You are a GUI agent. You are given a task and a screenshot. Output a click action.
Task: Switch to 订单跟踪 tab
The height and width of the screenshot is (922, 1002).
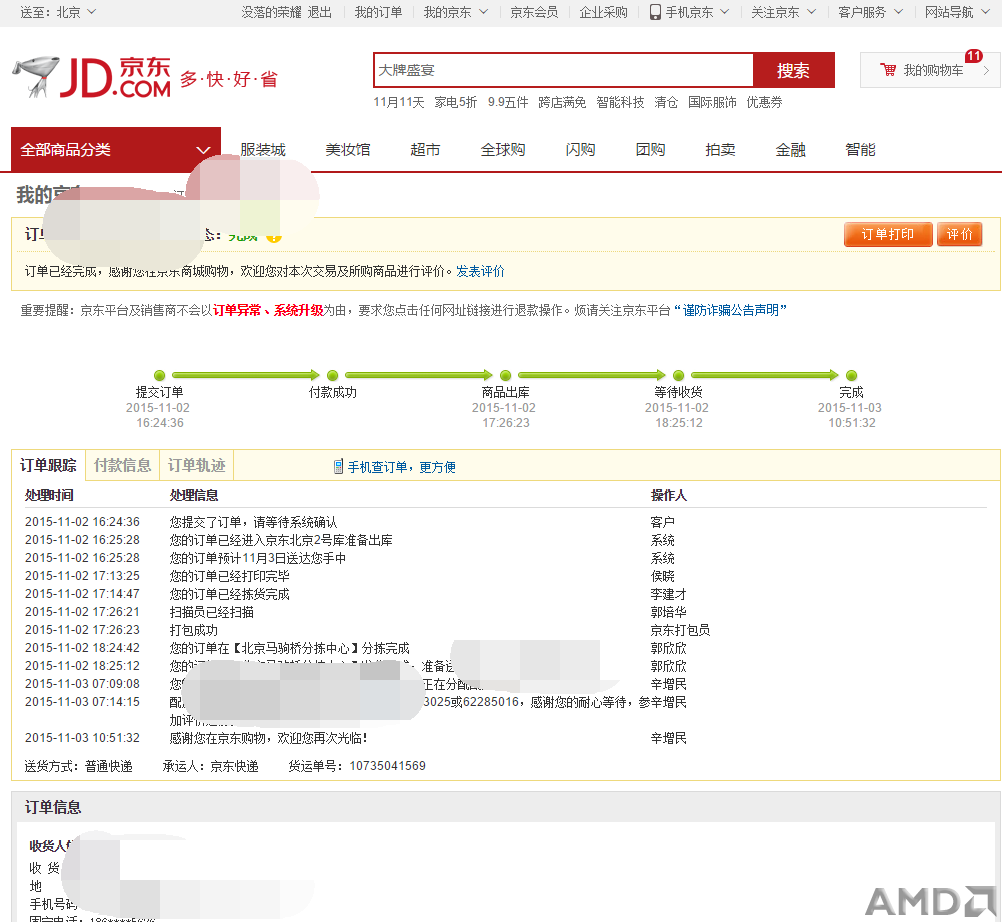click(x=49, y=465)
